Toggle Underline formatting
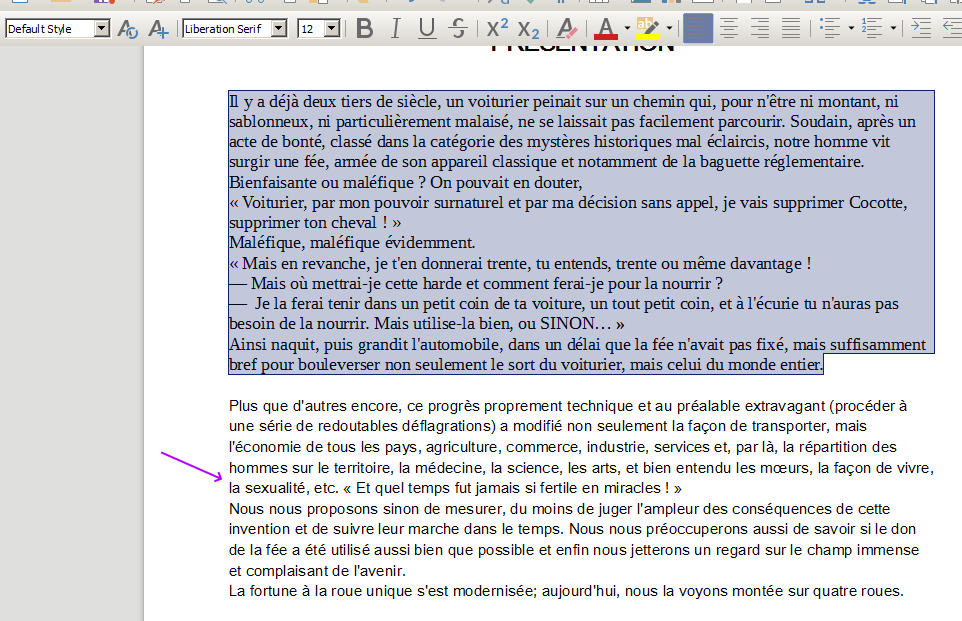 (427, 29)
